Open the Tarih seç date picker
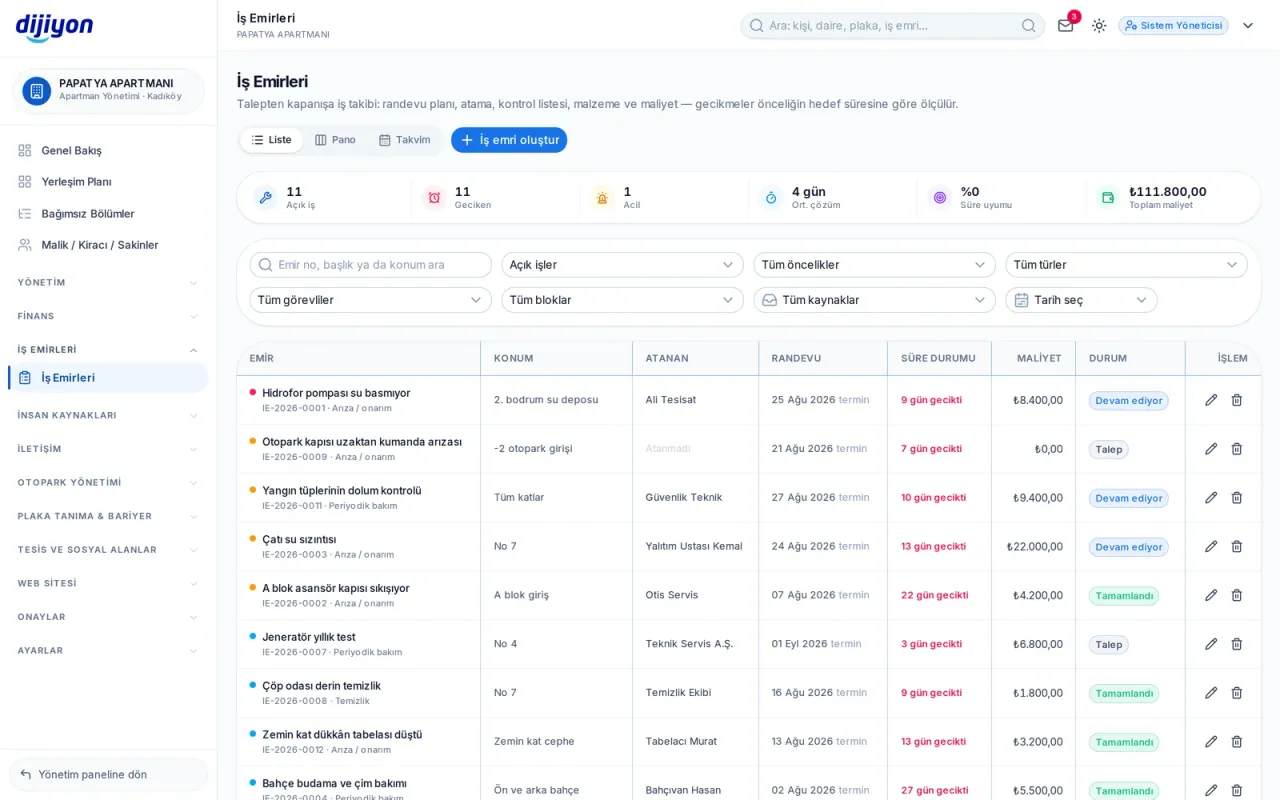The width and height of the screenshot is (1280, 800). click(x=1081, y=300)
